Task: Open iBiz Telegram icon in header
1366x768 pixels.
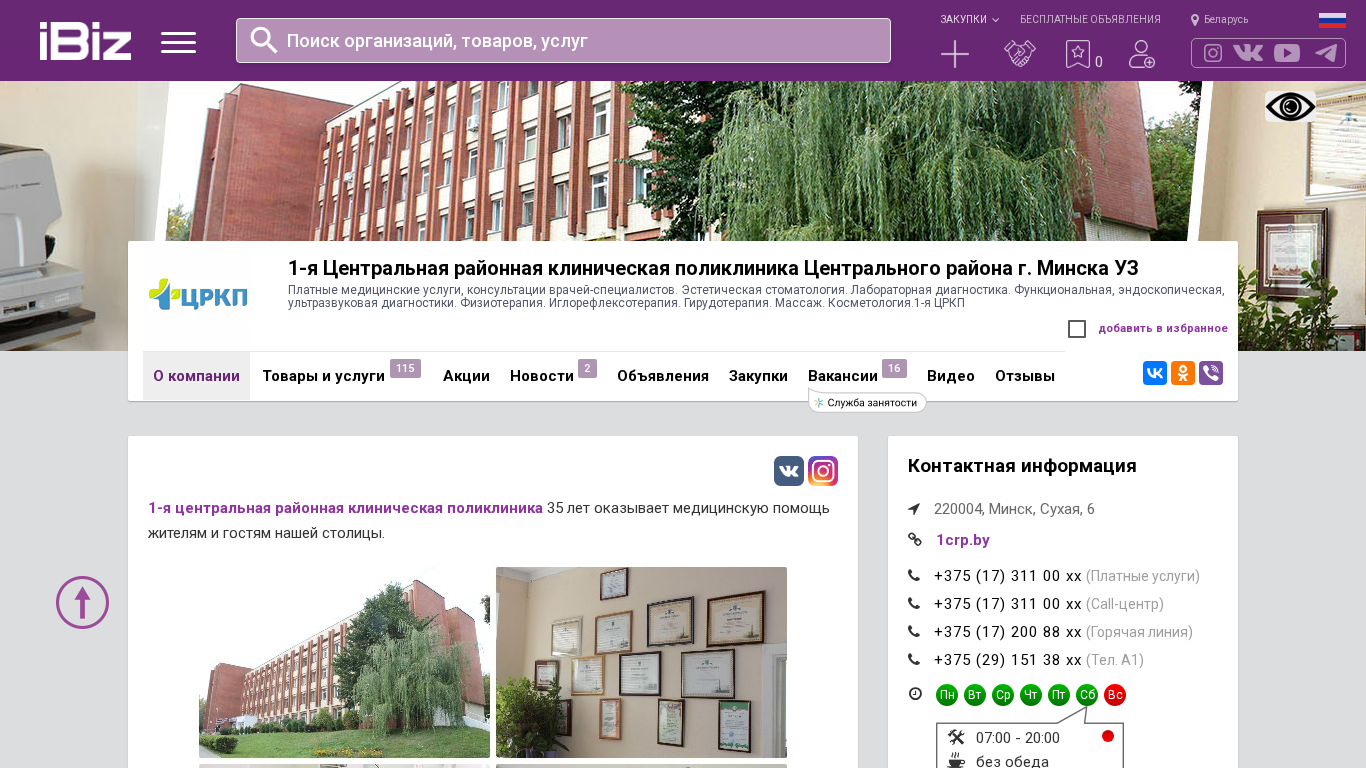Action: click(1326, 53)
